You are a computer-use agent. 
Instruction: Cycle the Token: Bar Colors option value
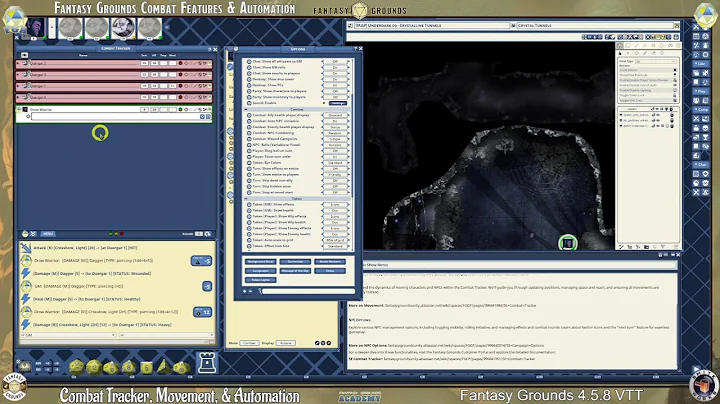[335, 163]
